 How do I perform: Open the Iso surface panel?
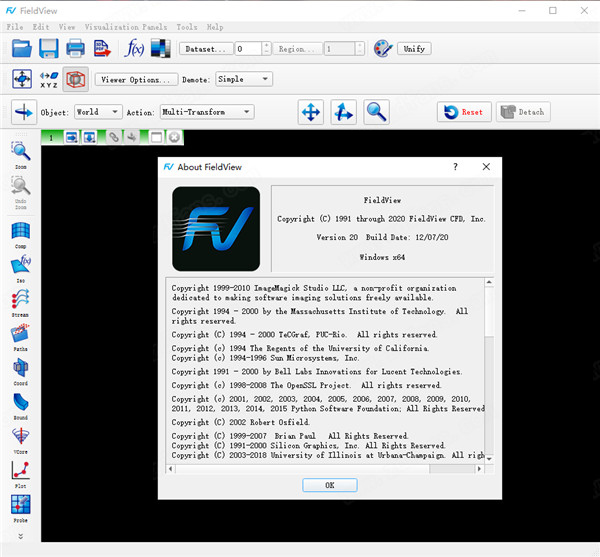pyautogui.click(x=21, y=269)
